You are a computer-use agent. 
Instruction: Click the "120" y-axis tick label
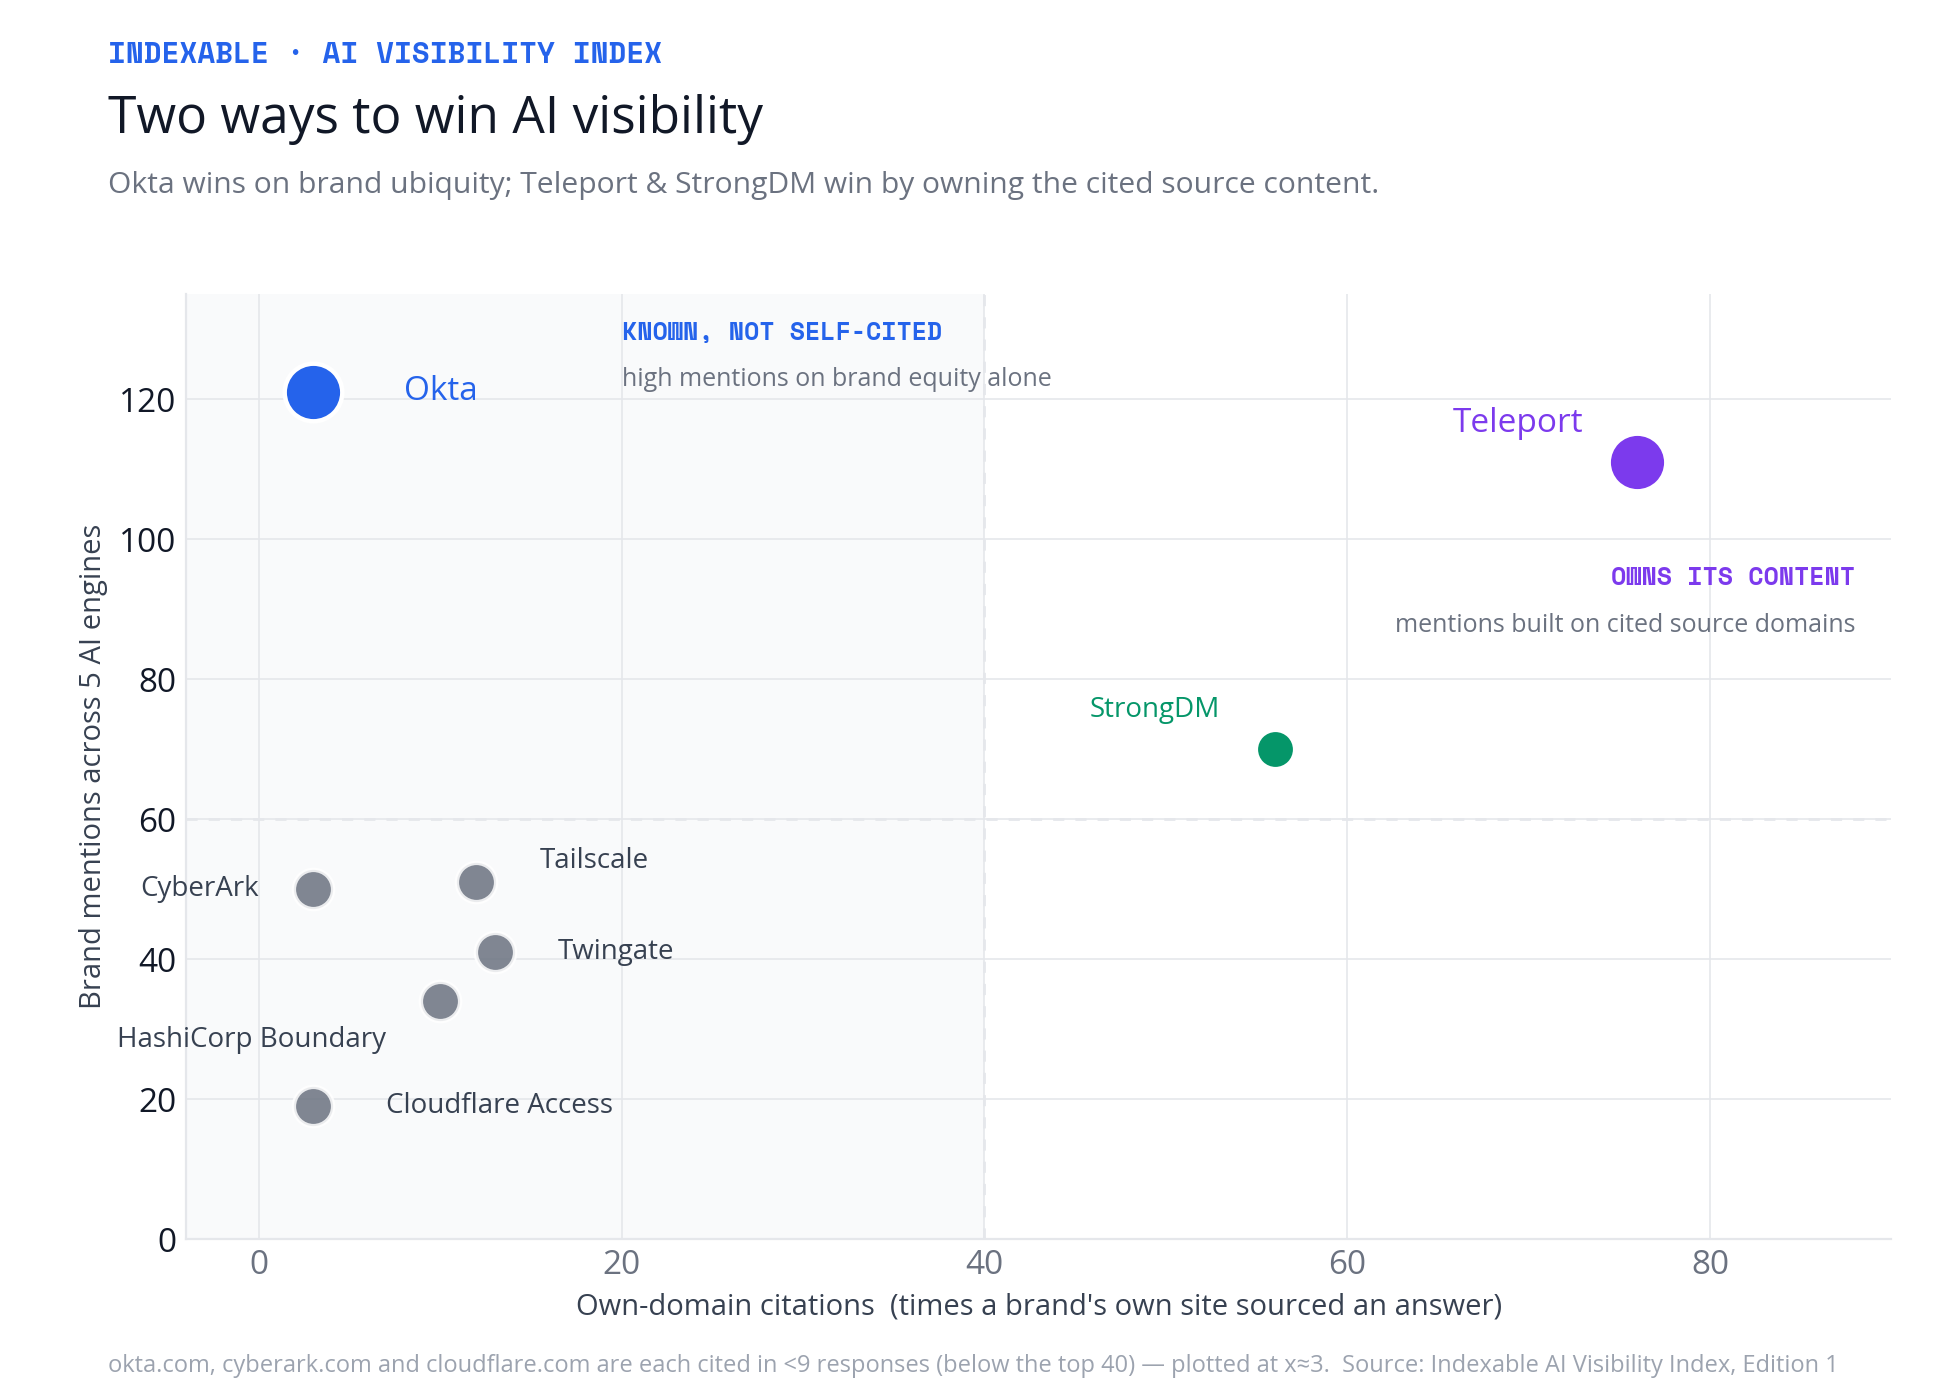click(147, 400)
